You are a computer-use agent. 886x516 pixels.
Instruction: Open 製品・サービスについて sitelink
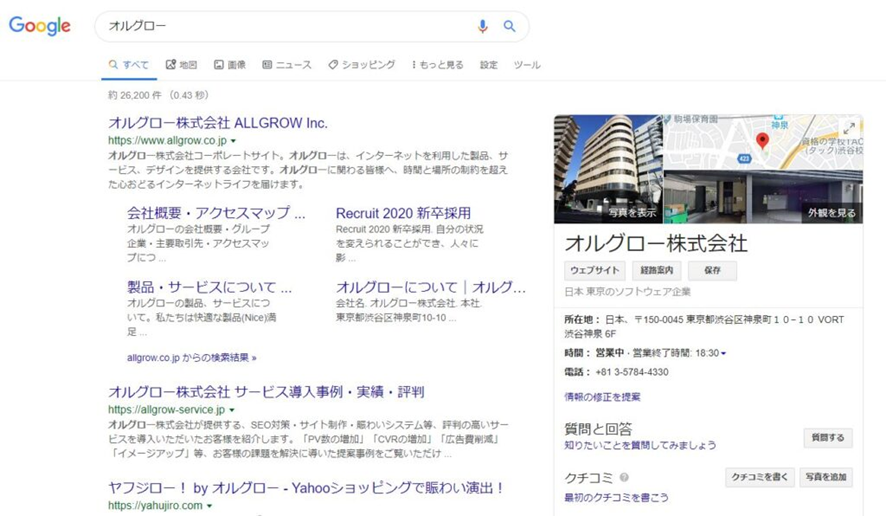pyautogui.click(x=209, y=287)
